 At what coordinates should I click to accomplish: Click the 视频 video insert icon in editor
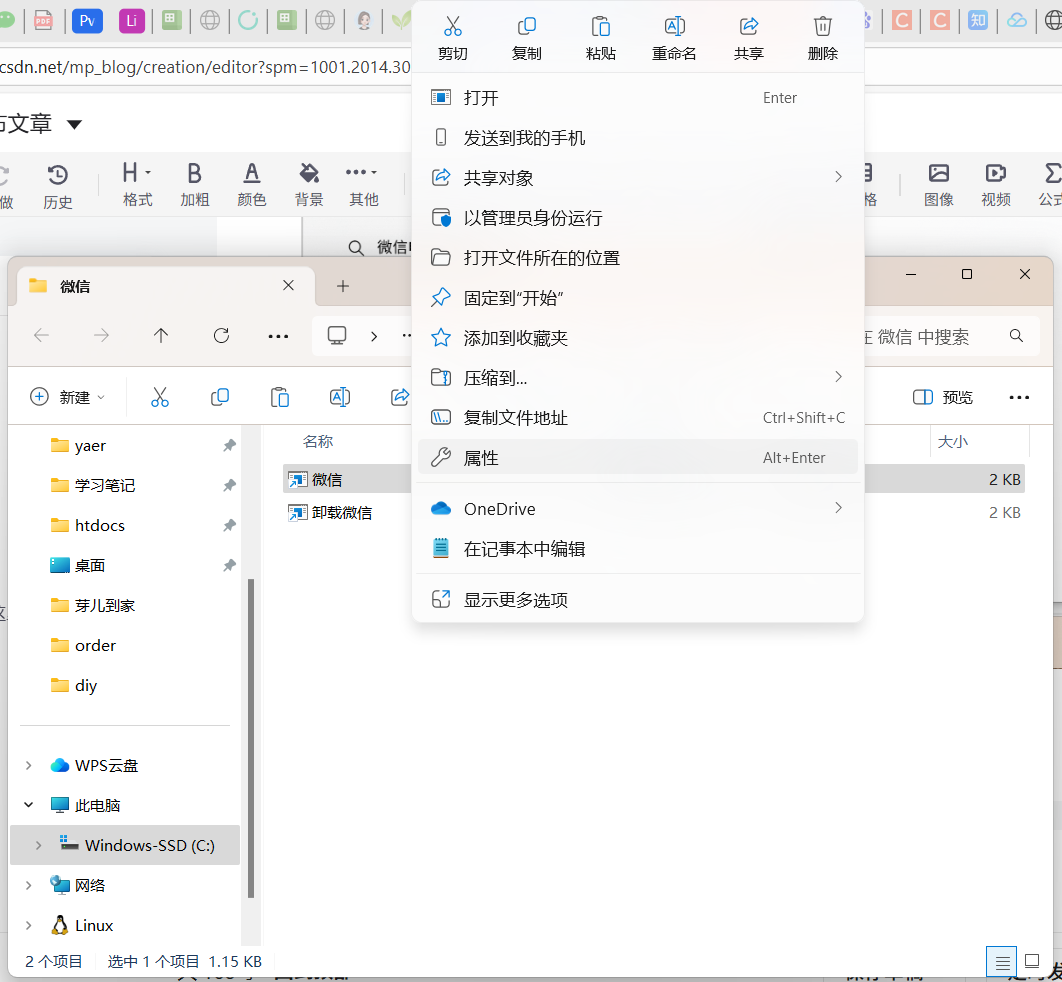coord(996,184)
